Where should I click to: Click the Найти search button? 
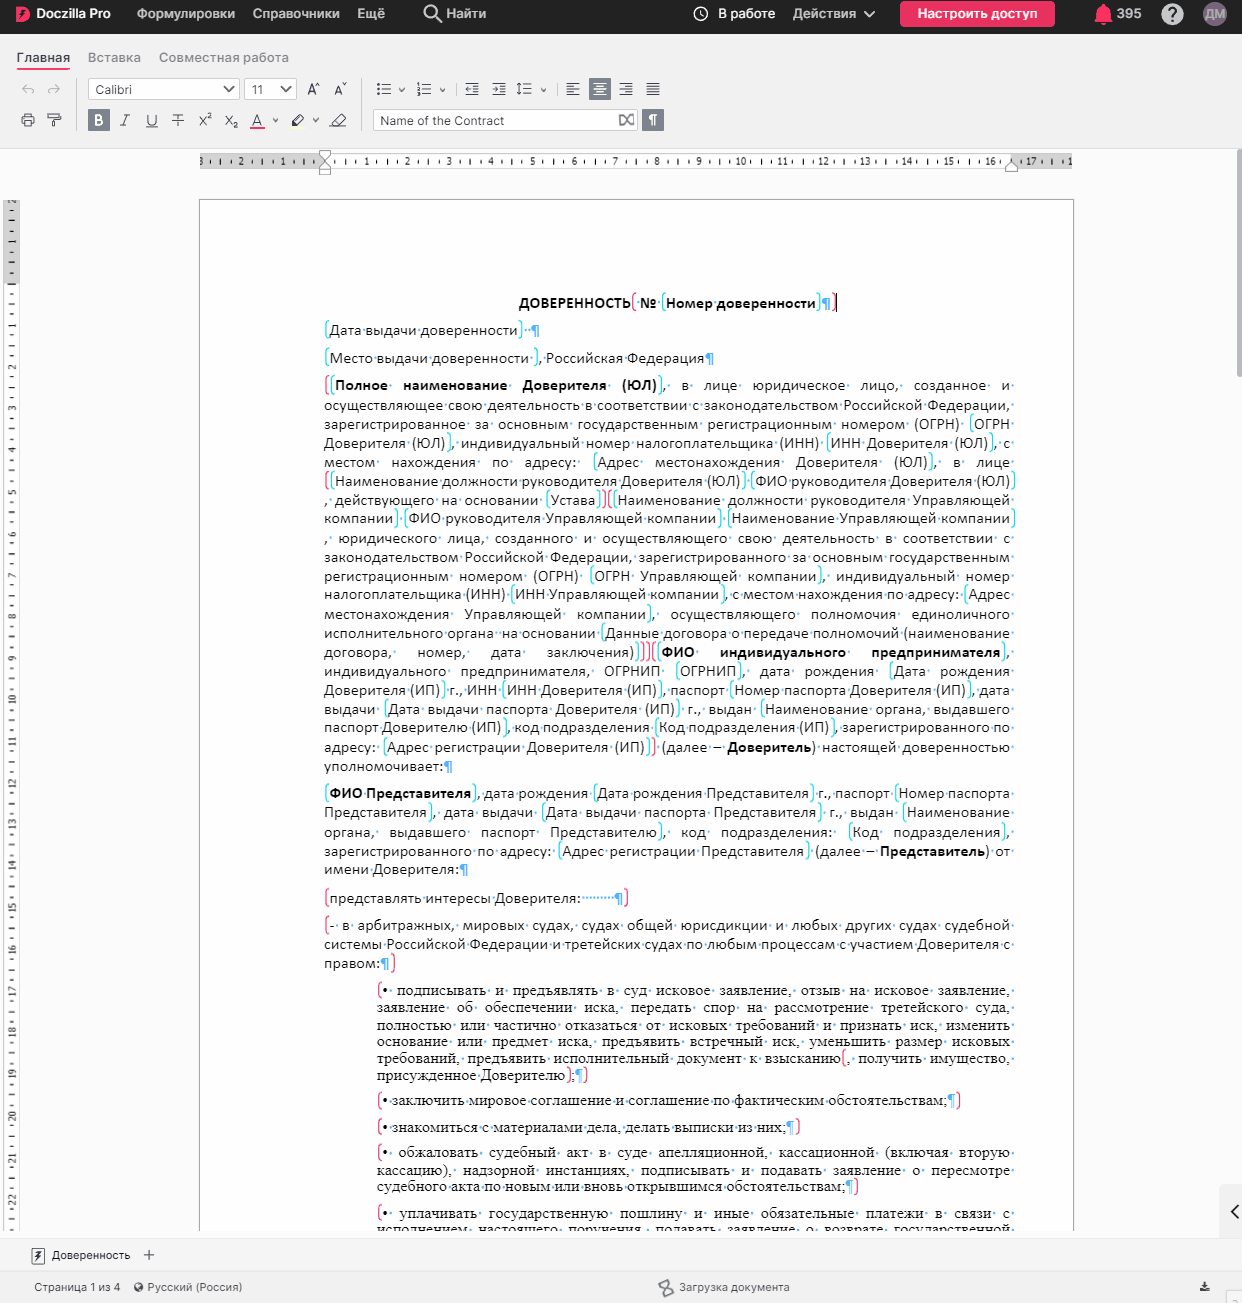(455, 14)
